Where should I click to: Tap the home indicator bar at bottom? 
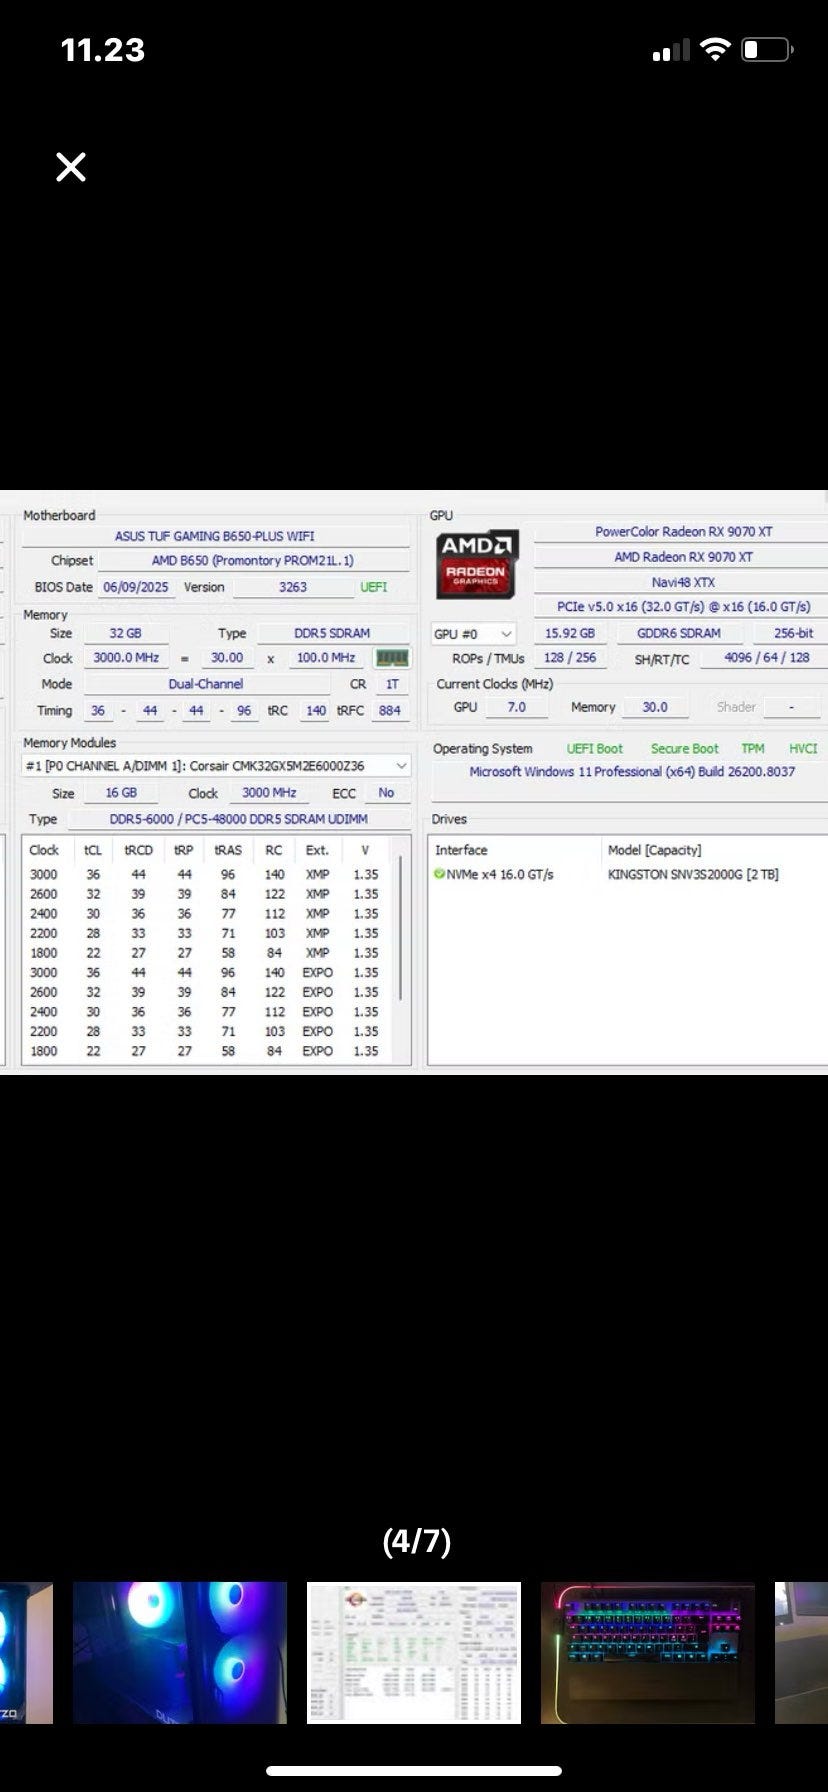click(x=414, y=1771)
